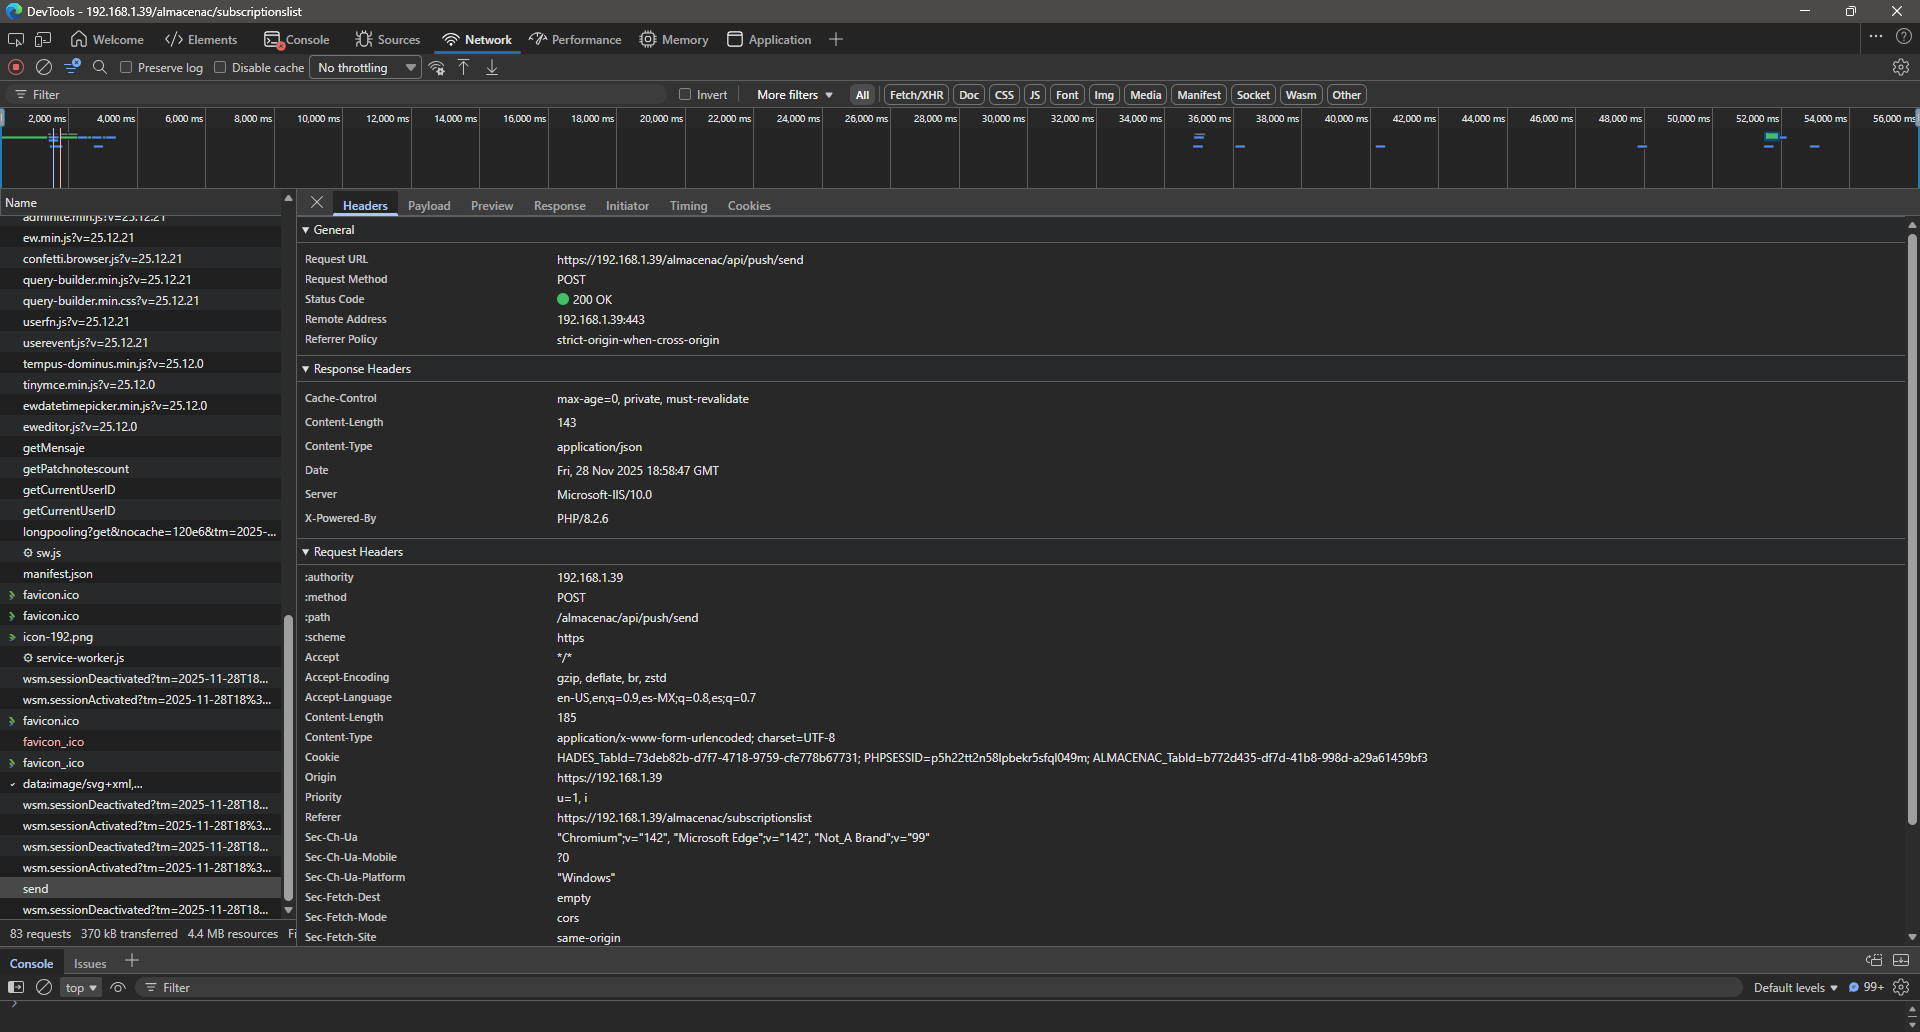The image size is (1920, 1032).
Task: Open network conditions wifi icon
Action: (437, 67)
